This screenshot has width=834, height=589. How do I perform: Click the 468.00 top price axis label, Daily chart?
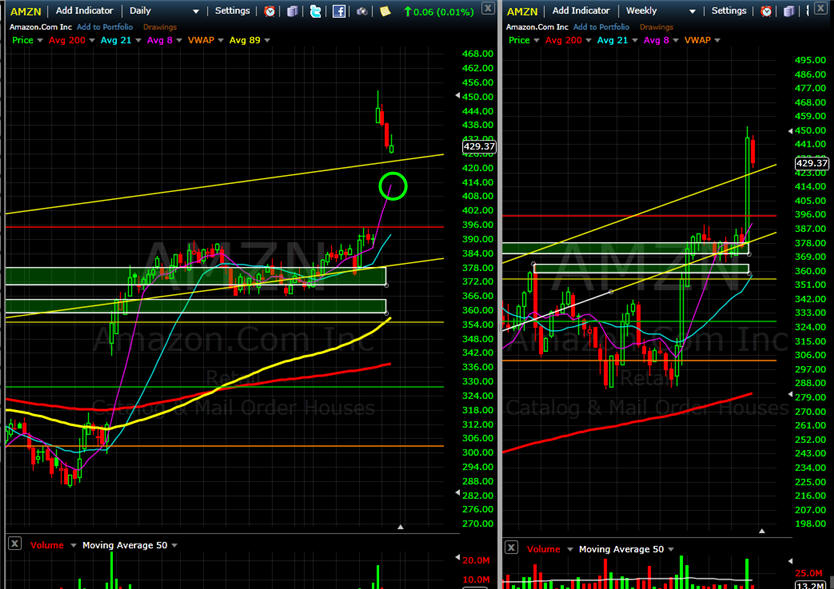(x=478, y=54)
